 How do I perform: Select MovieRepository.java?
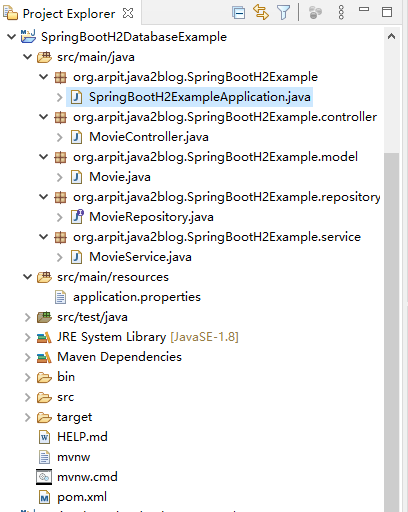(151, 217)
